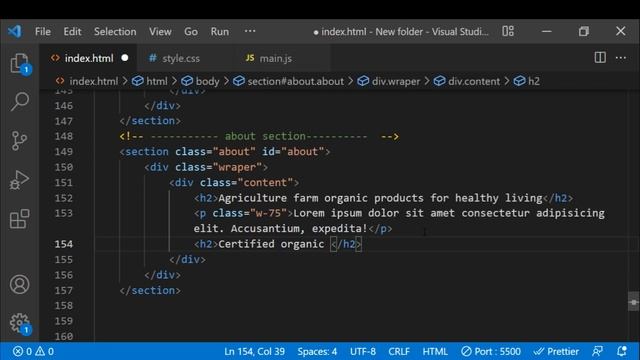Click the 'about section' comment text
640x360 pixels.
(x=265, y=136)
